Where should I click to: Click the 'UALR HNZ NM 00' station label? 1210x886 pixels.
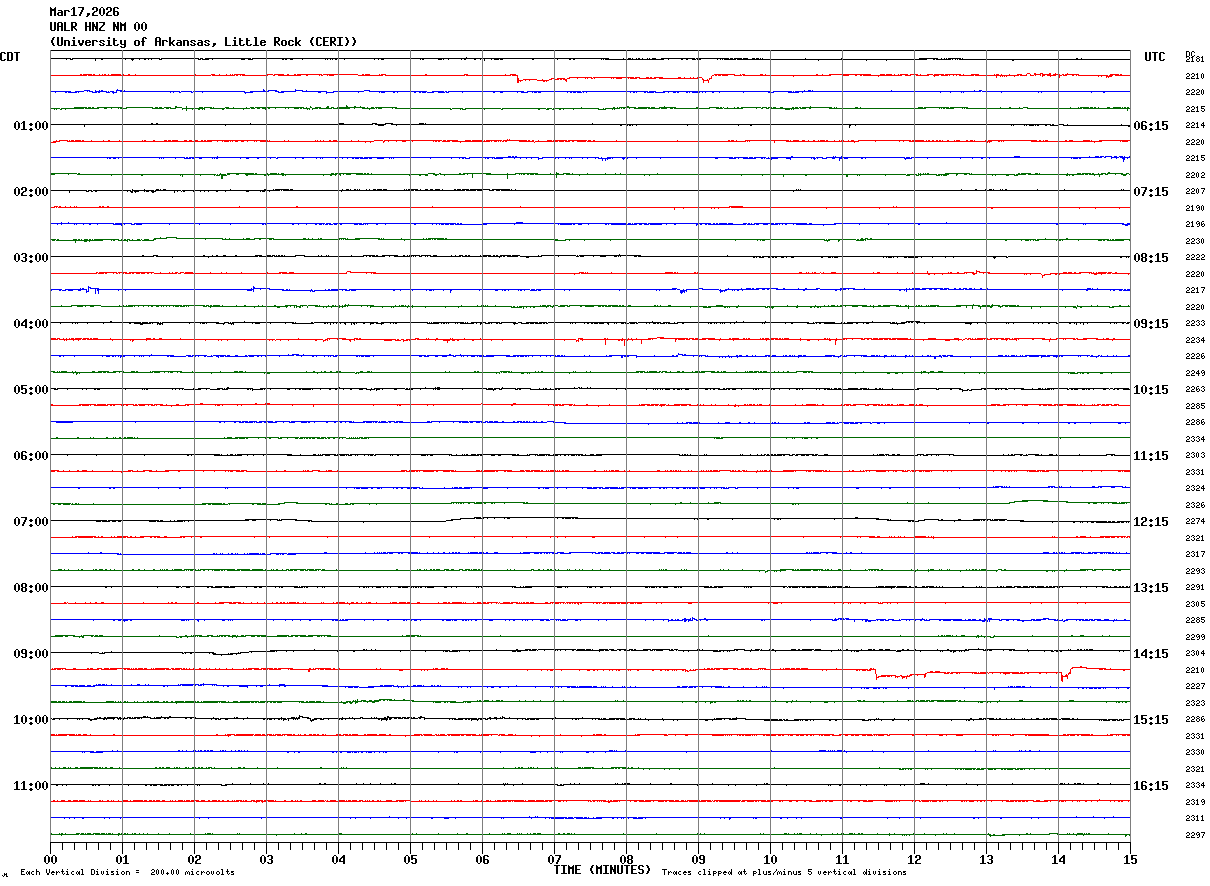coord(98,27)
